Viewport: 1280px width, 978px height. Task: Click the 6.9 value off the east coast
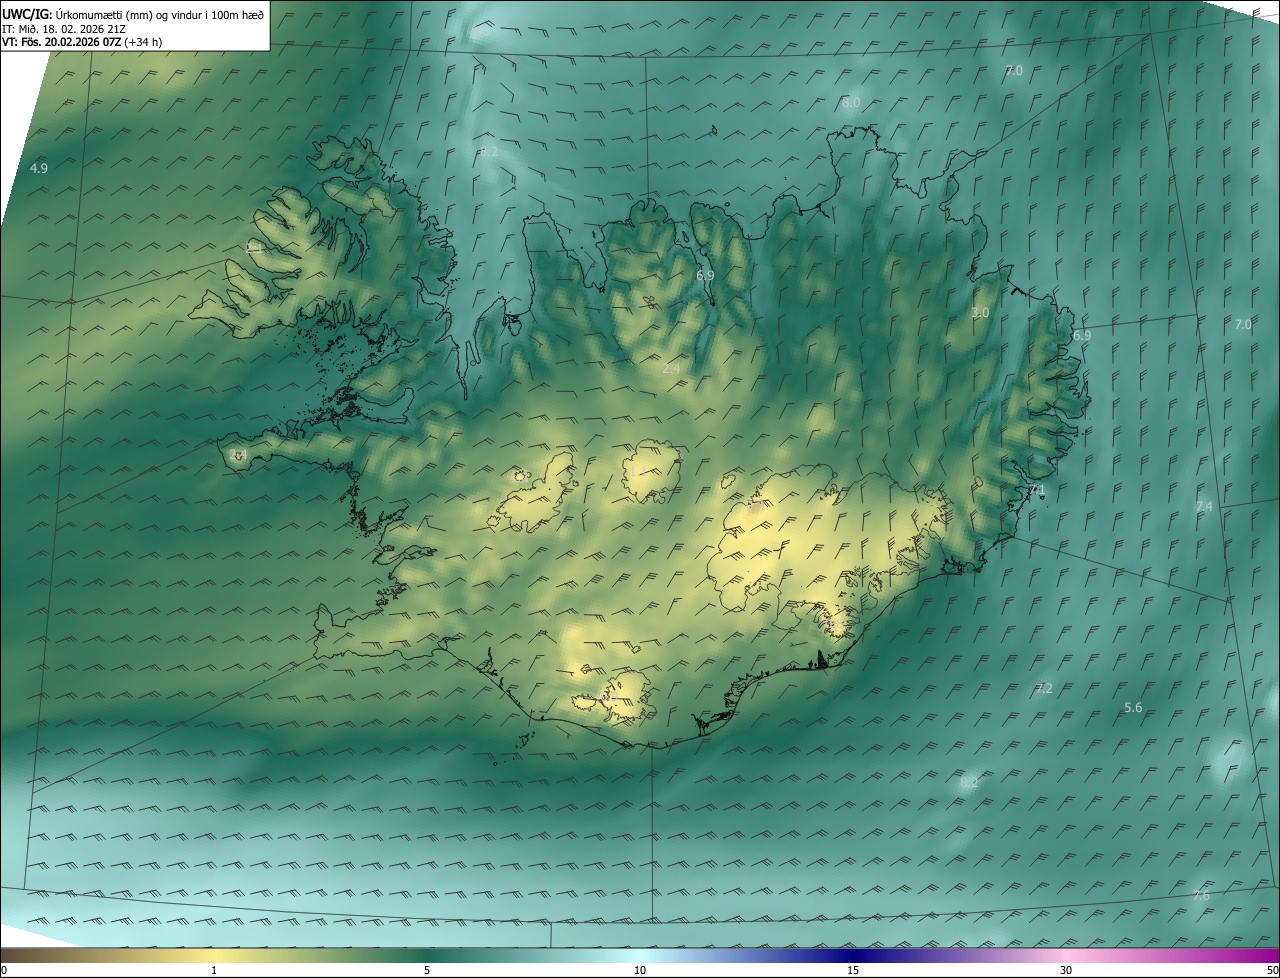[x=1082, y=336]
